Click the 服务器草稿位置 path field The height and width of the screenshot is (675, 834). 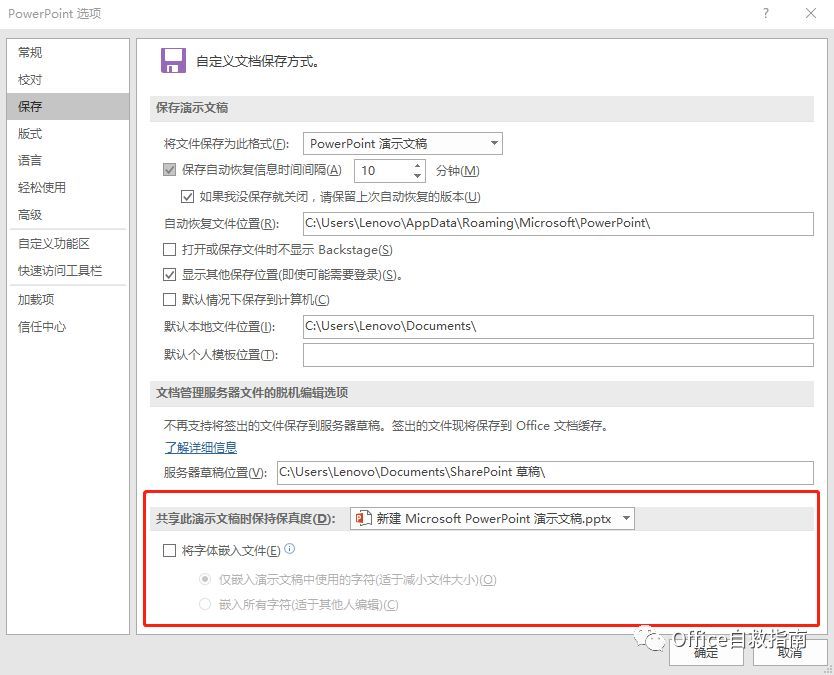coord(545,472)
